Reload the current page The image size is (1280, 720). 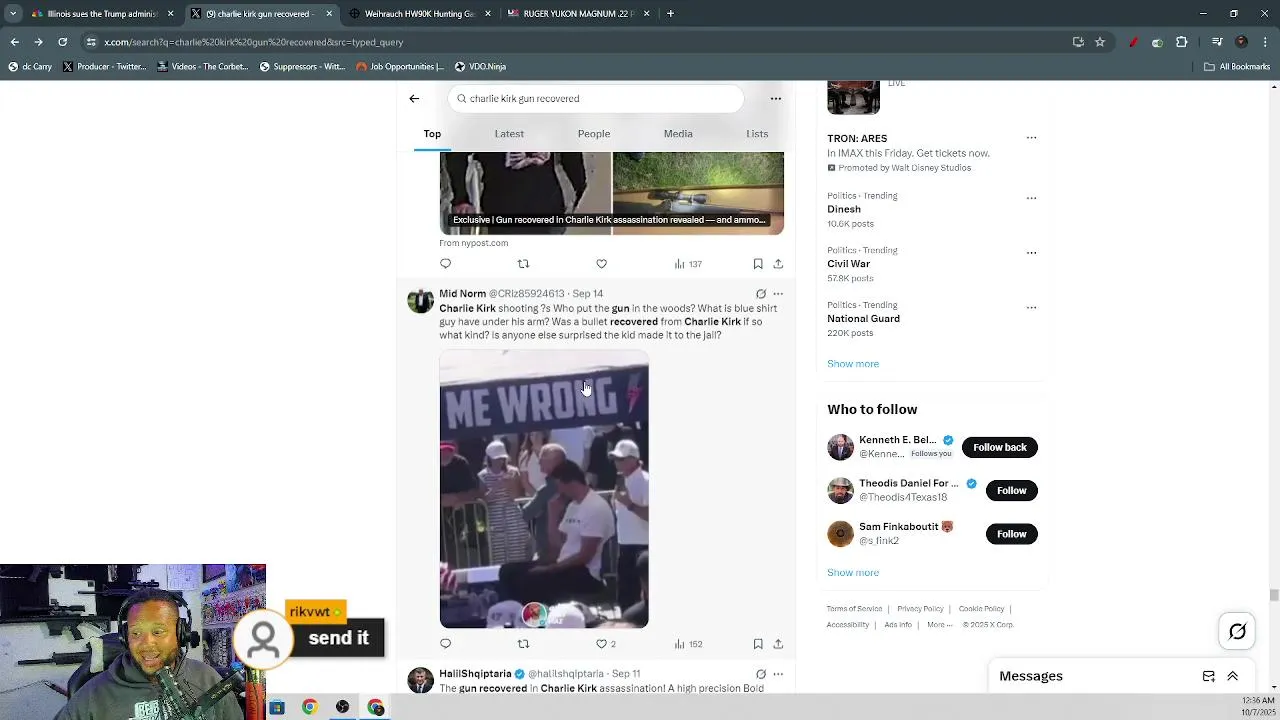[x=62, y=42]
